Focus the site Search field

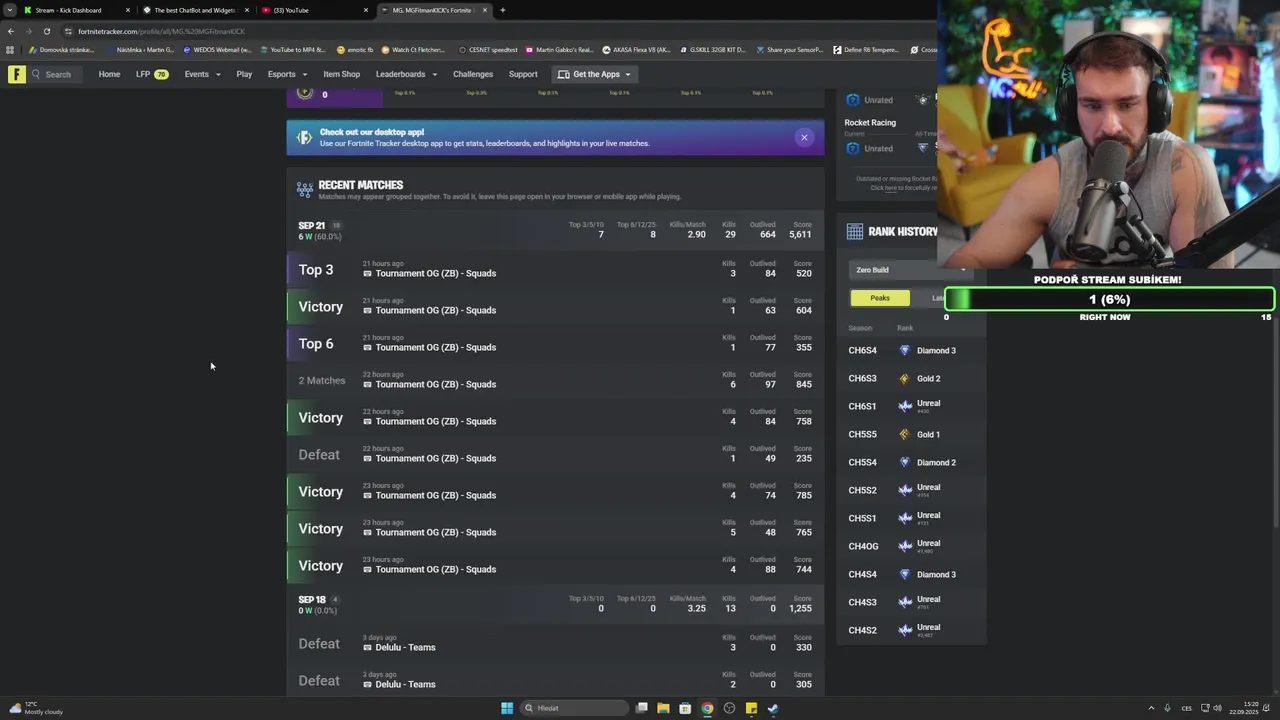coord(58,74)
